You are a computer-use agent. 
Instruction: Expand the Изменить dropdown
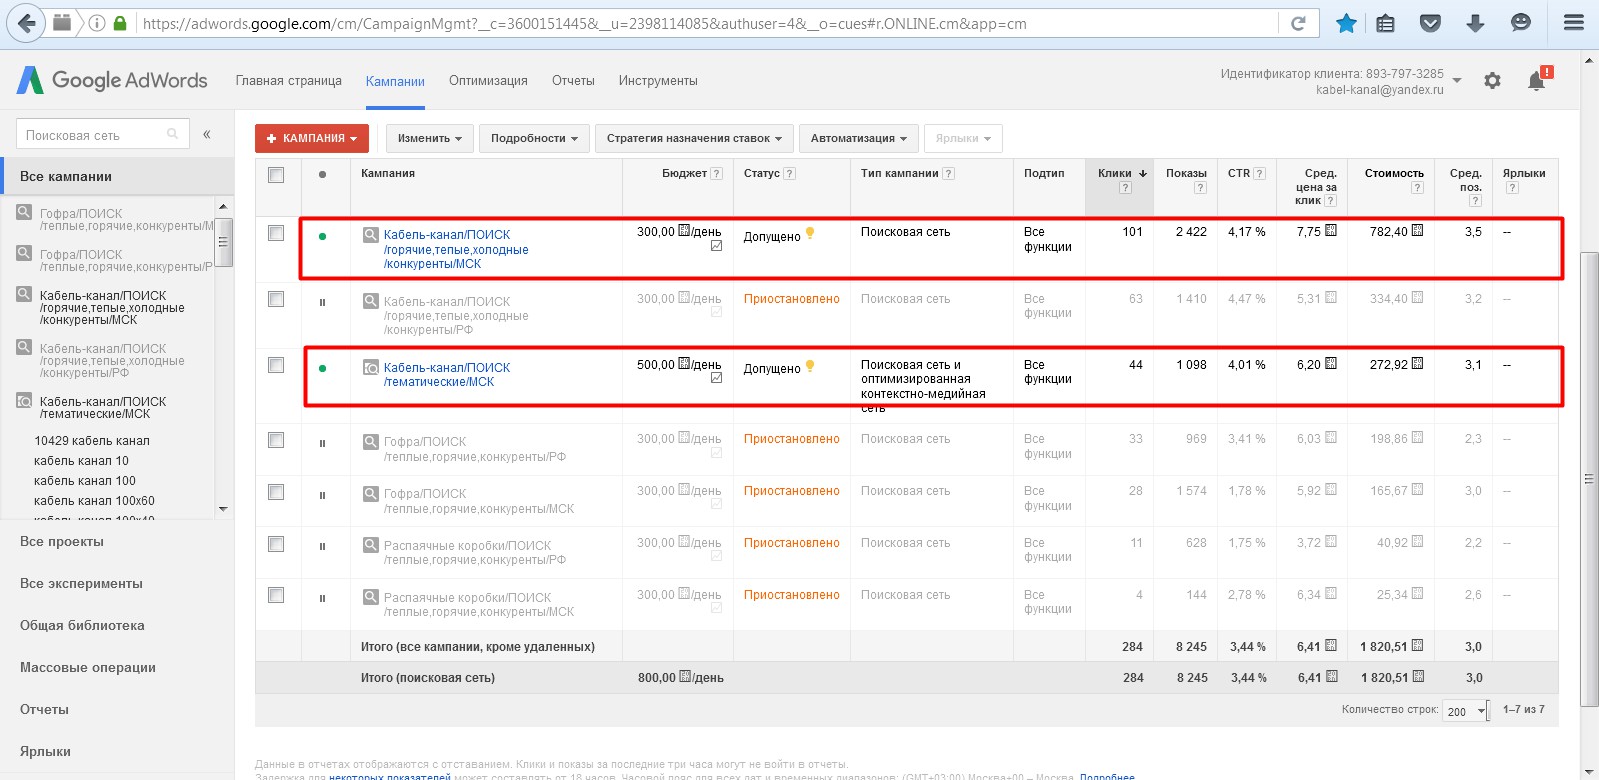coord(430,138)
